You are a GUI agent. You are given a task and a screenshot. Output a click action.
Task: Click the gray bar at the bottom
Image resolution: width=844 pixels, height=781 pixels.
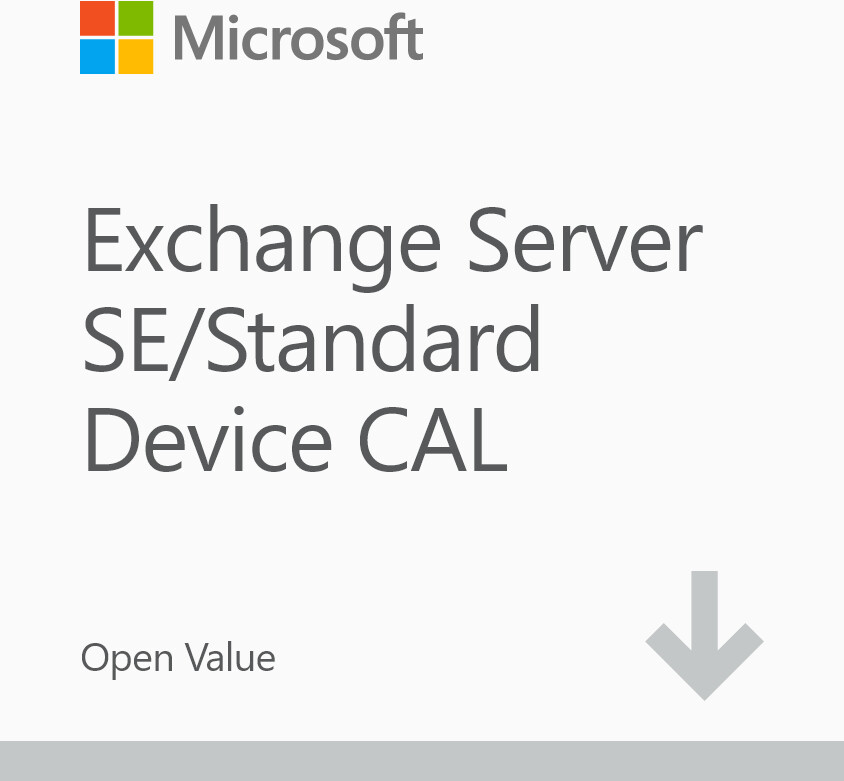click(x=422, y=761)
